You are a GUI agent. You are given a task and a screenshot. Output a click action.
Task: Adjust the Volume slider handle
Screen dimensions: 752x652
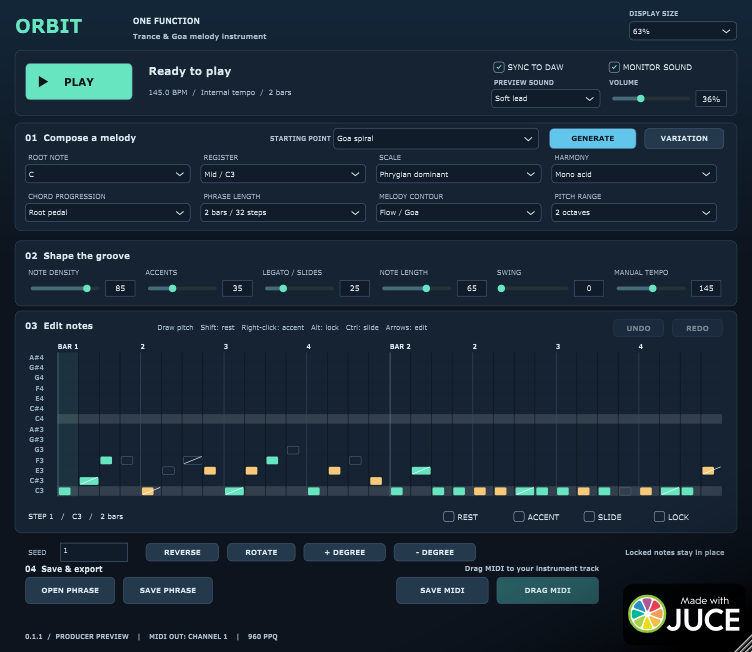pos(640,99)
